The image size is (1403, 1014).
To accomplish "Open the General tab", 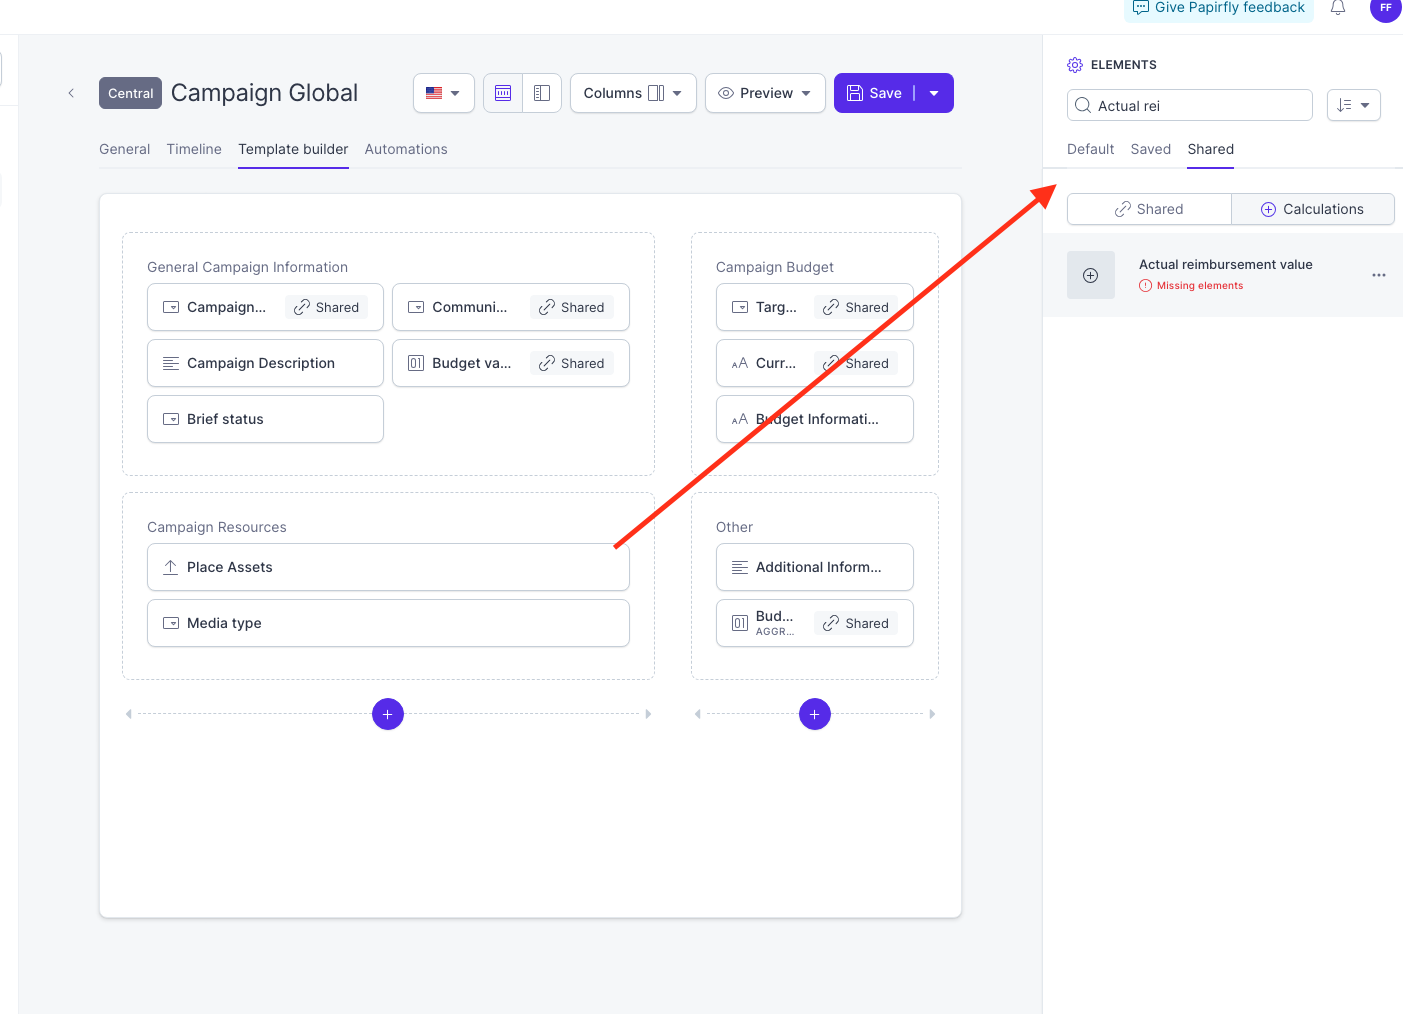I will 124,149.
